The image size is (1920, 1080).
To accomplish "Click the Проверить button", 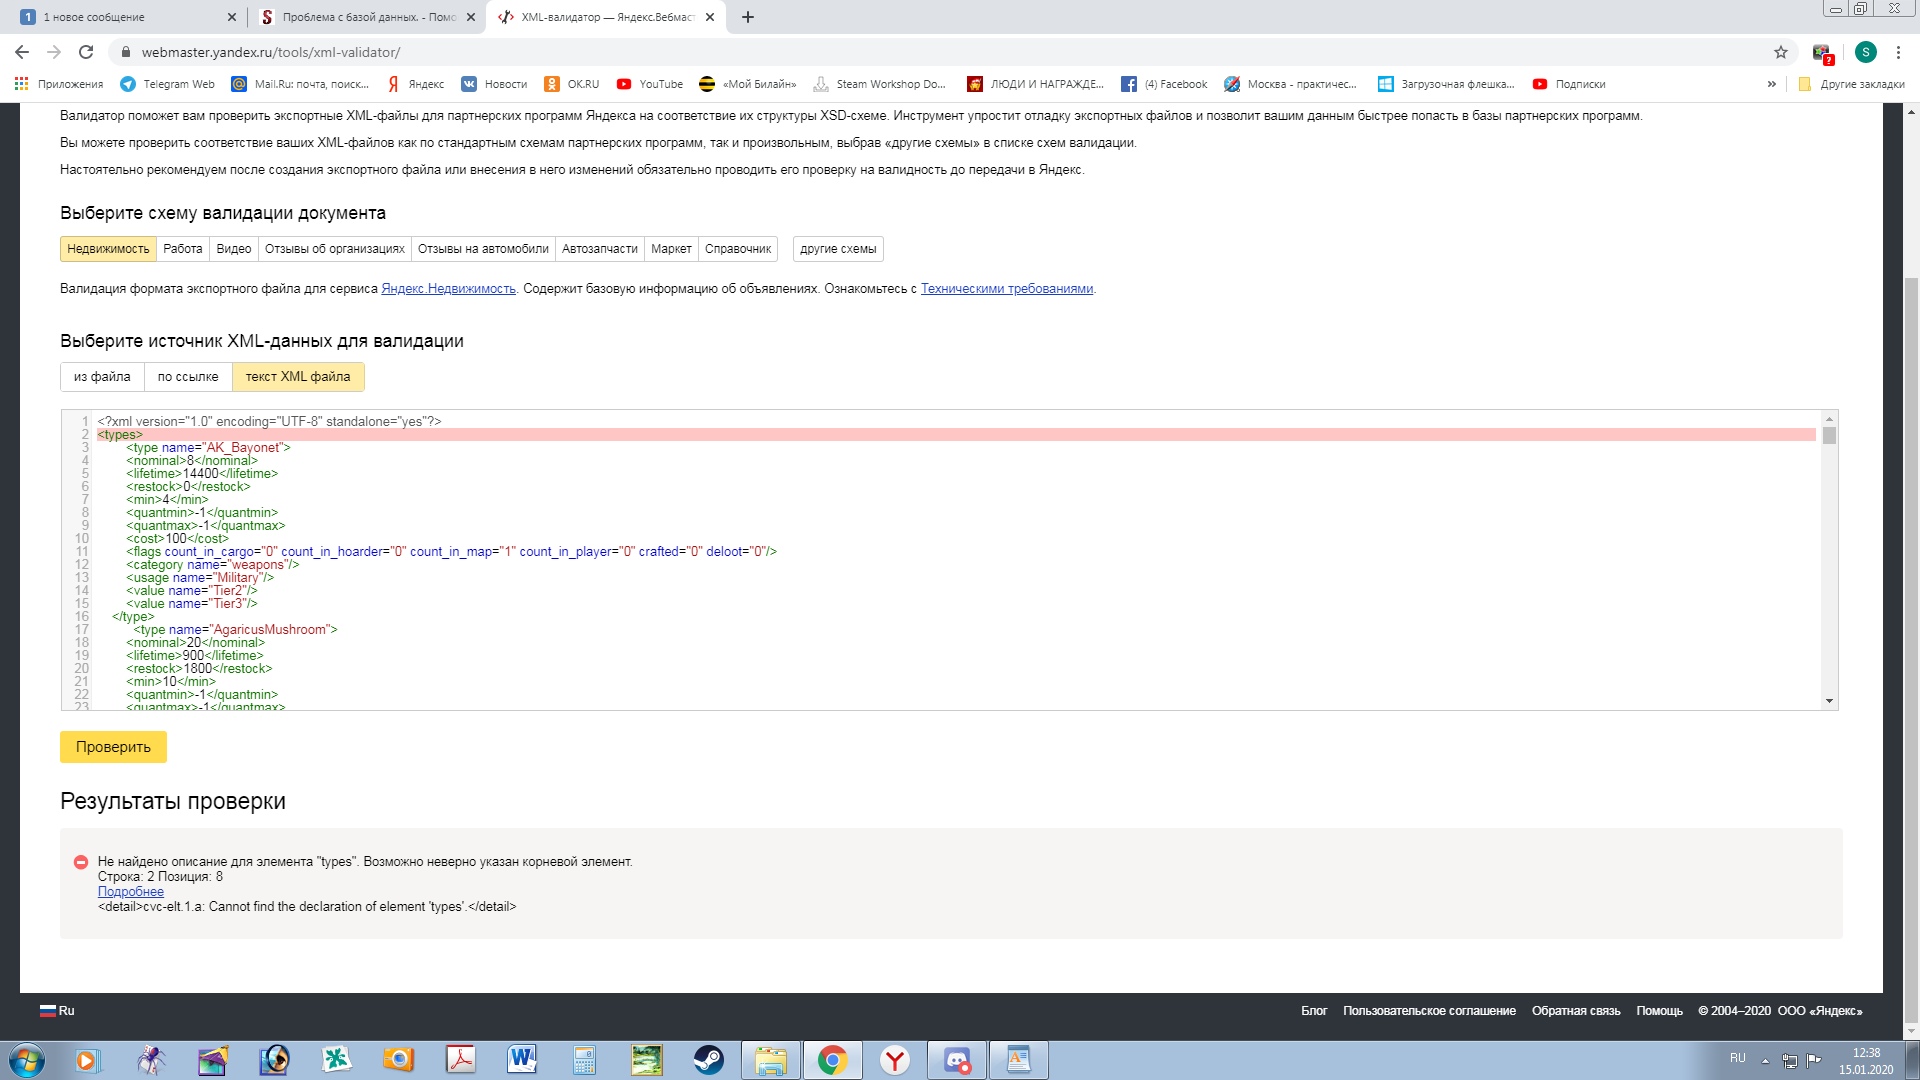I will [x=113, y=747].
